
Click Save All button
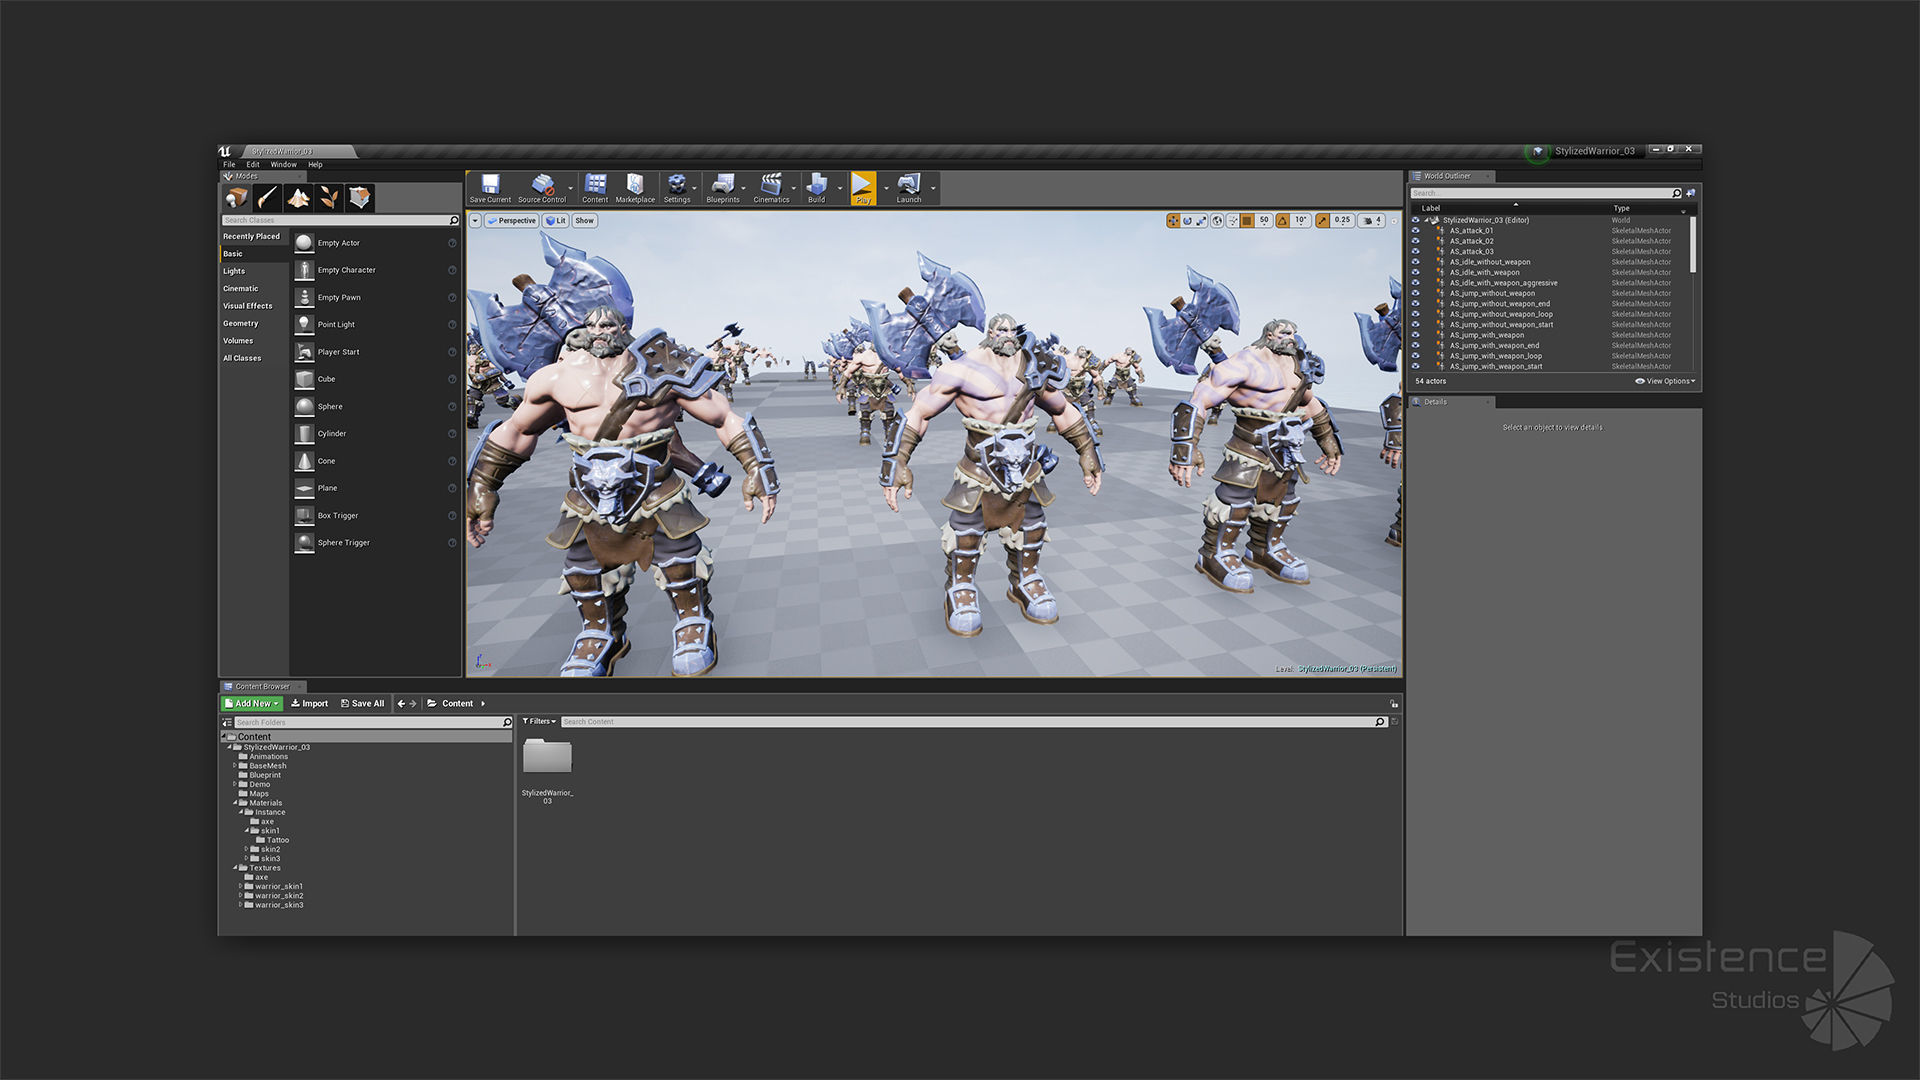[362, 704]
